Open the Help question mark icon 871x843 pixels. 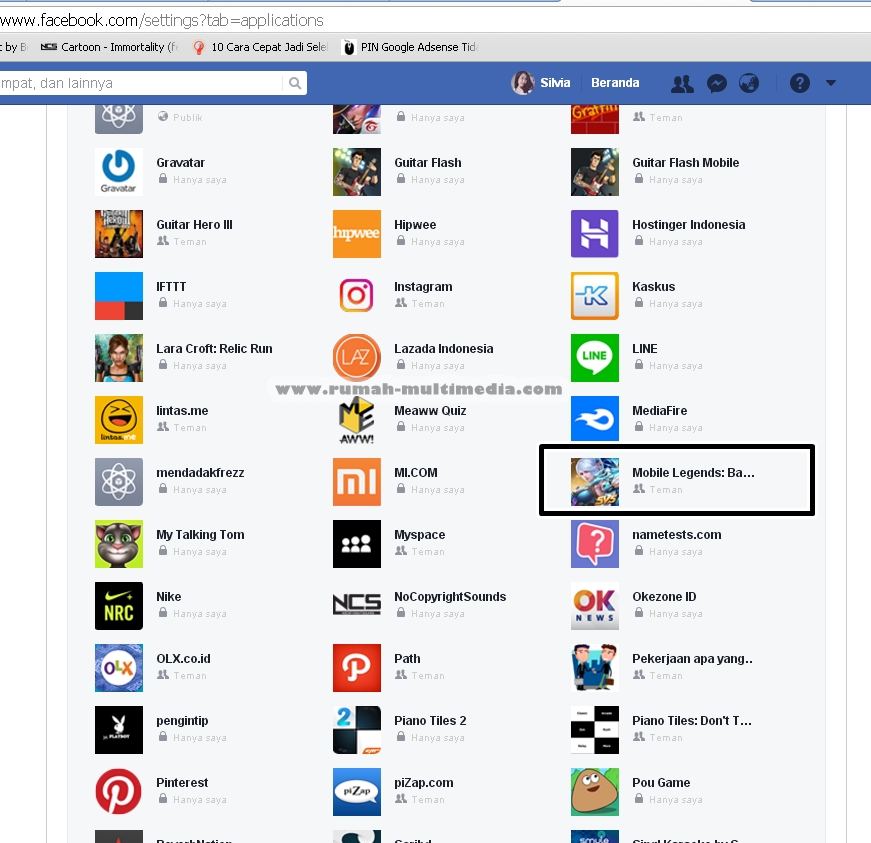point(799,83)
